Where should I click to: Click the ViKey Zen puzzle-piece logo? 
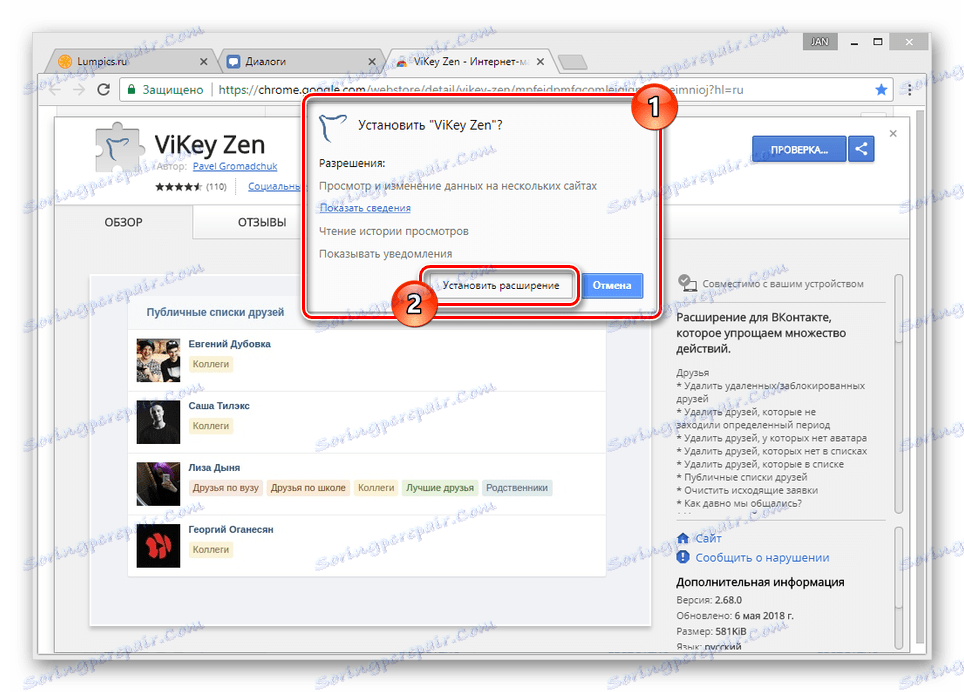(119, 147)
